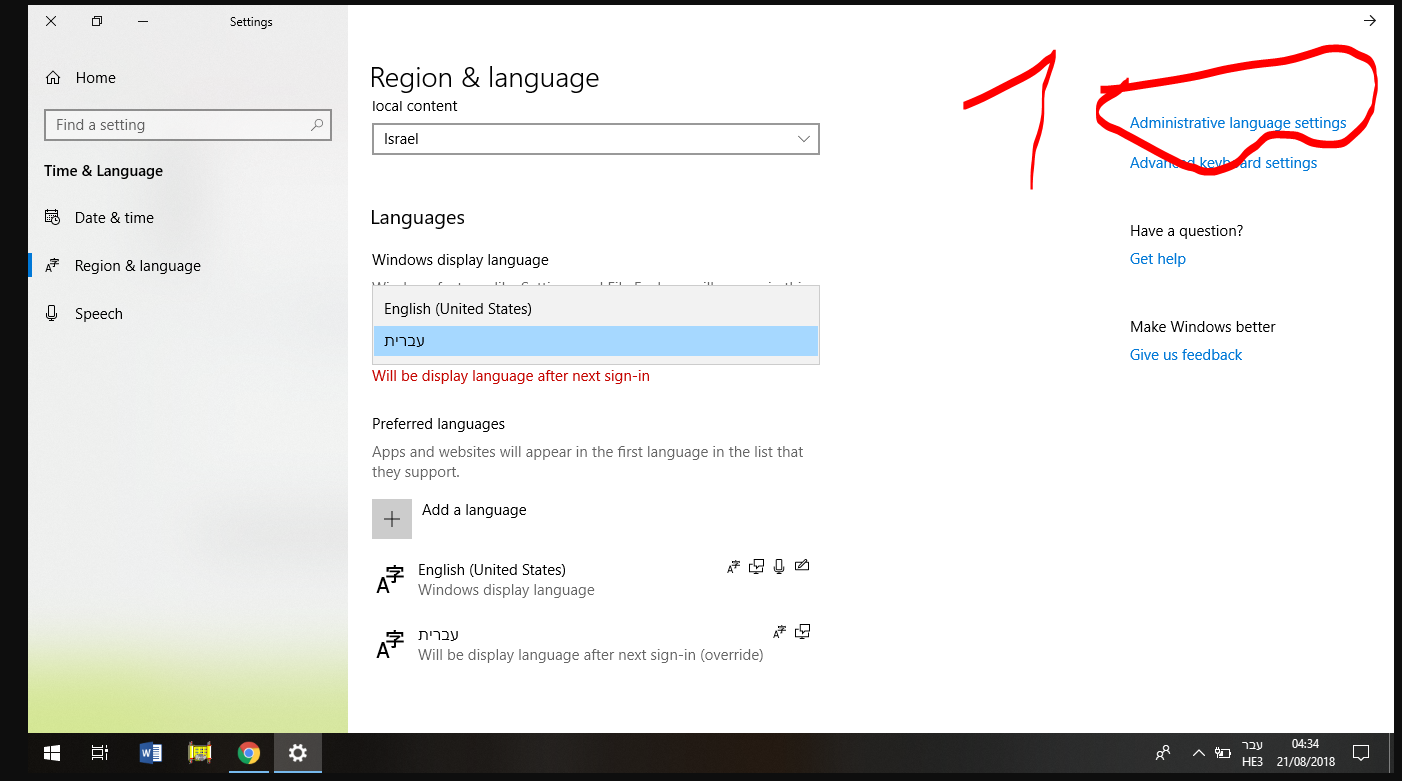Click the battery icon in the system tray
The image size is (1402, 781).
1223,753
